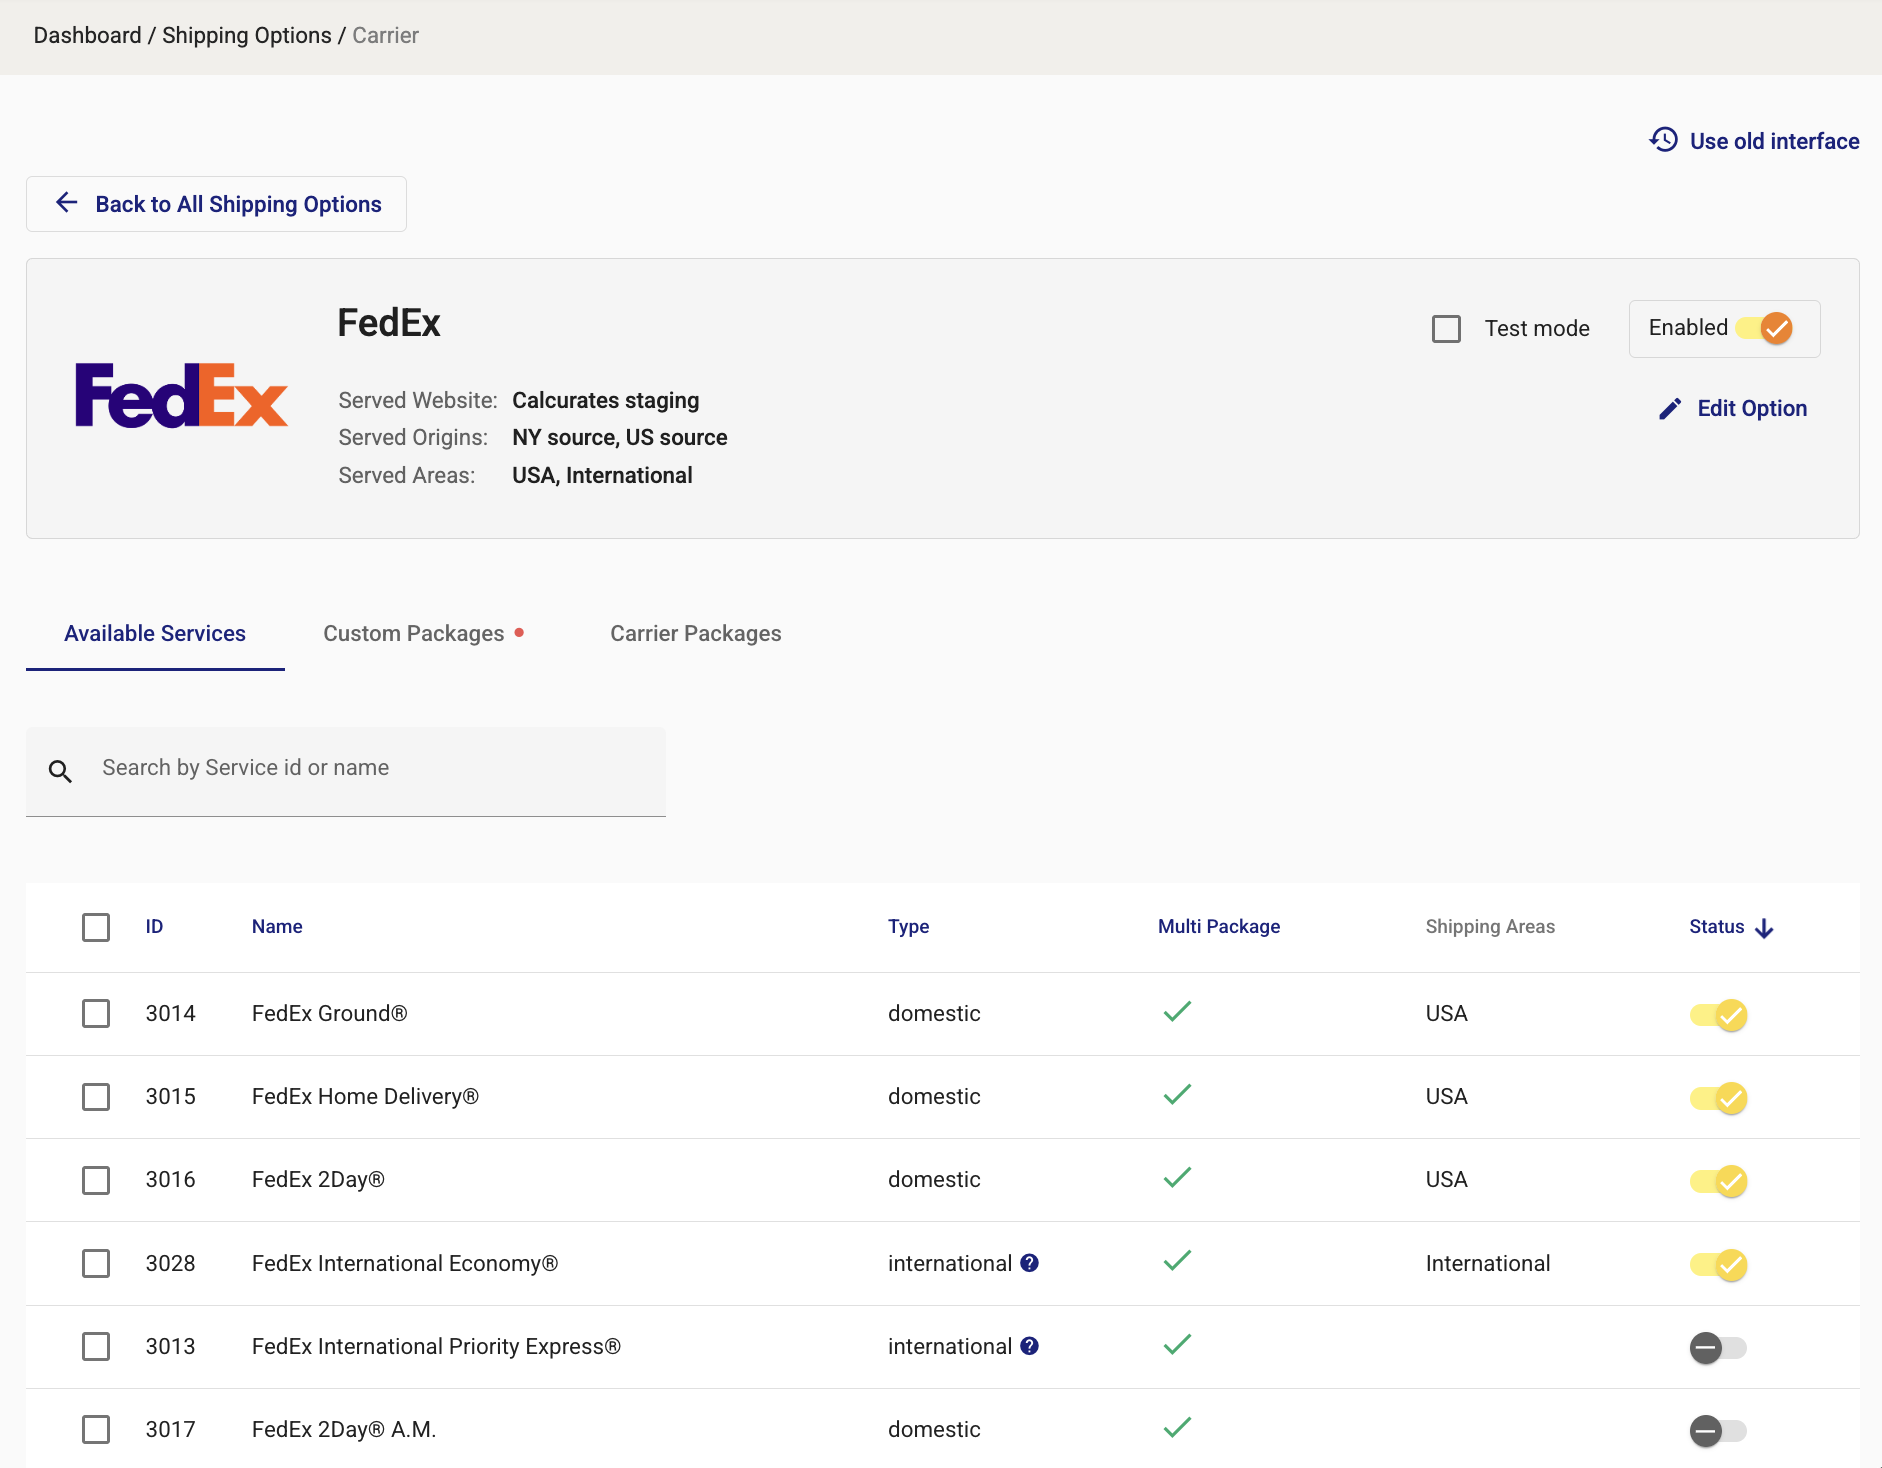This screenshot has width=1882, height=1468.
Task: Sort services by ID column
Action: (154, 926)
